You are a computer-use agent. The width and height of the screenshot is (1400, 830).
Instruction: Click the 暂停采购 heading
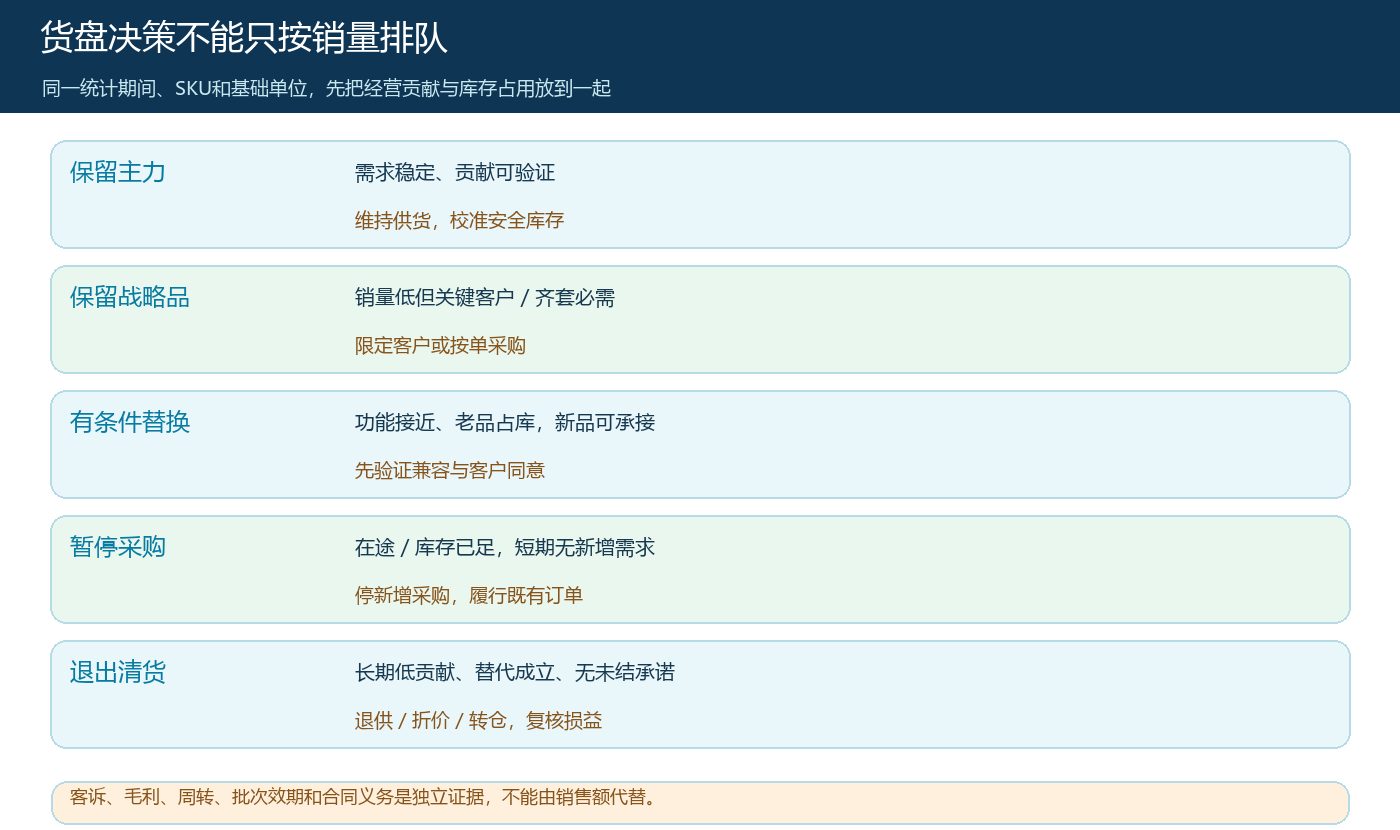click(x=118, y=547)
